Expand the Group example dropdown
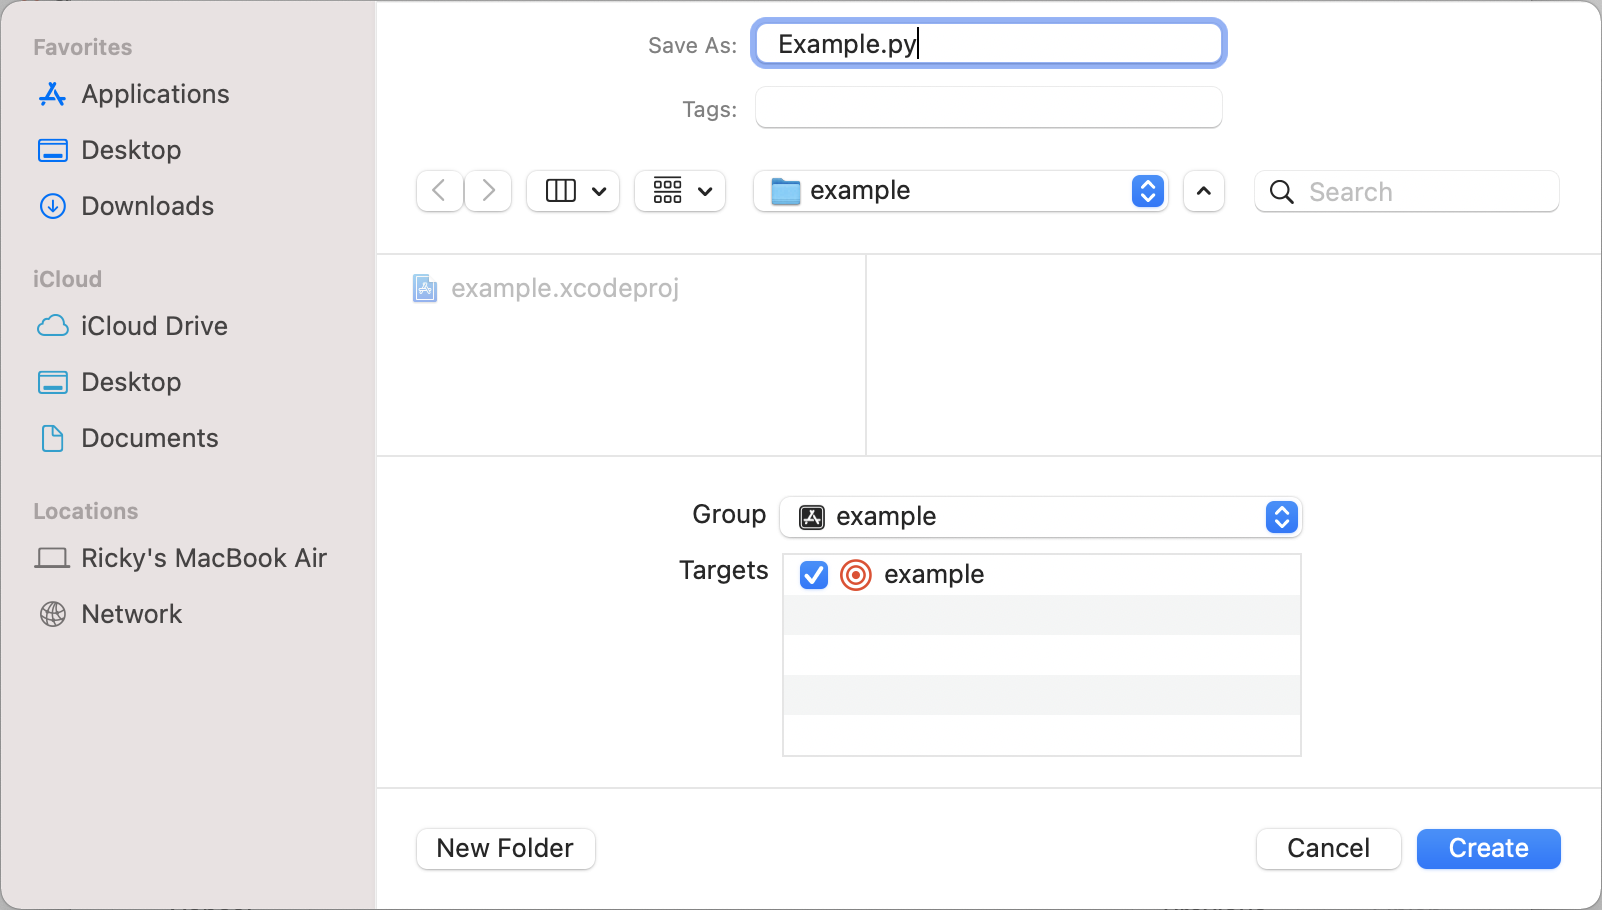Viewport: 1602px width, 910px height. (x=1040, y=517)
